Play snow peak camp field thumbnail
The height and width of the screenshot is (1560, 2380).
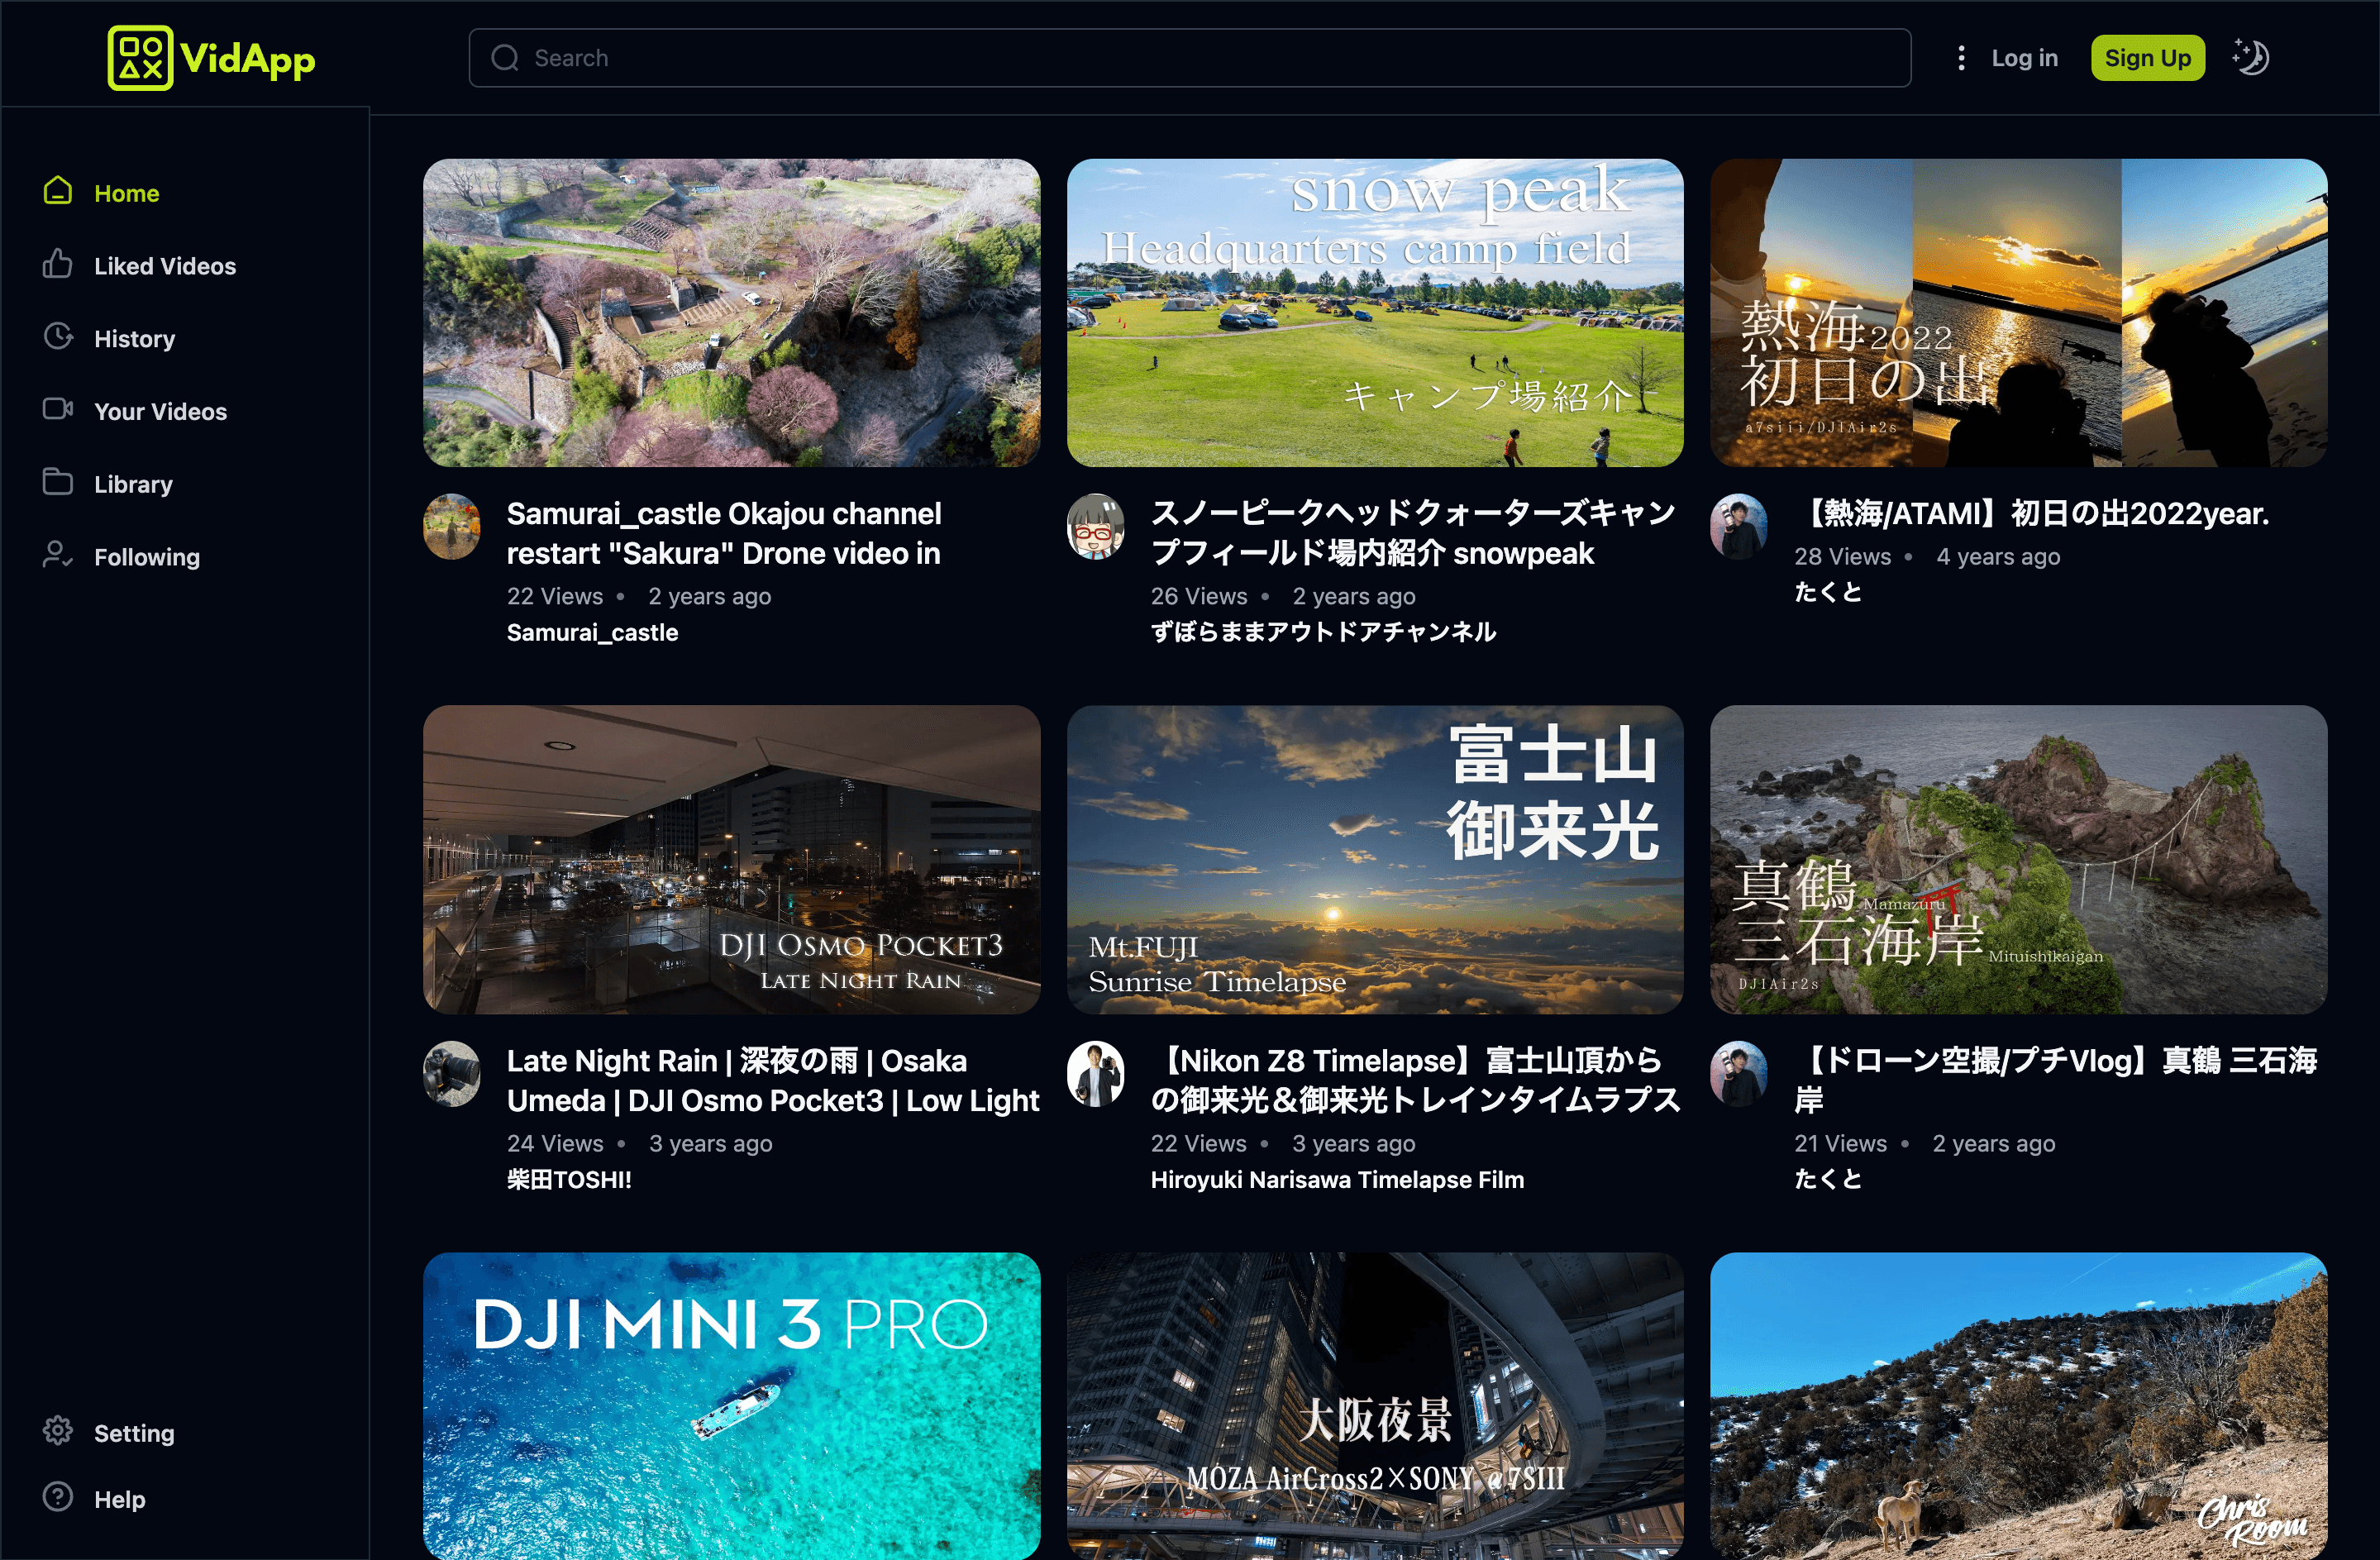point(1374,312)
